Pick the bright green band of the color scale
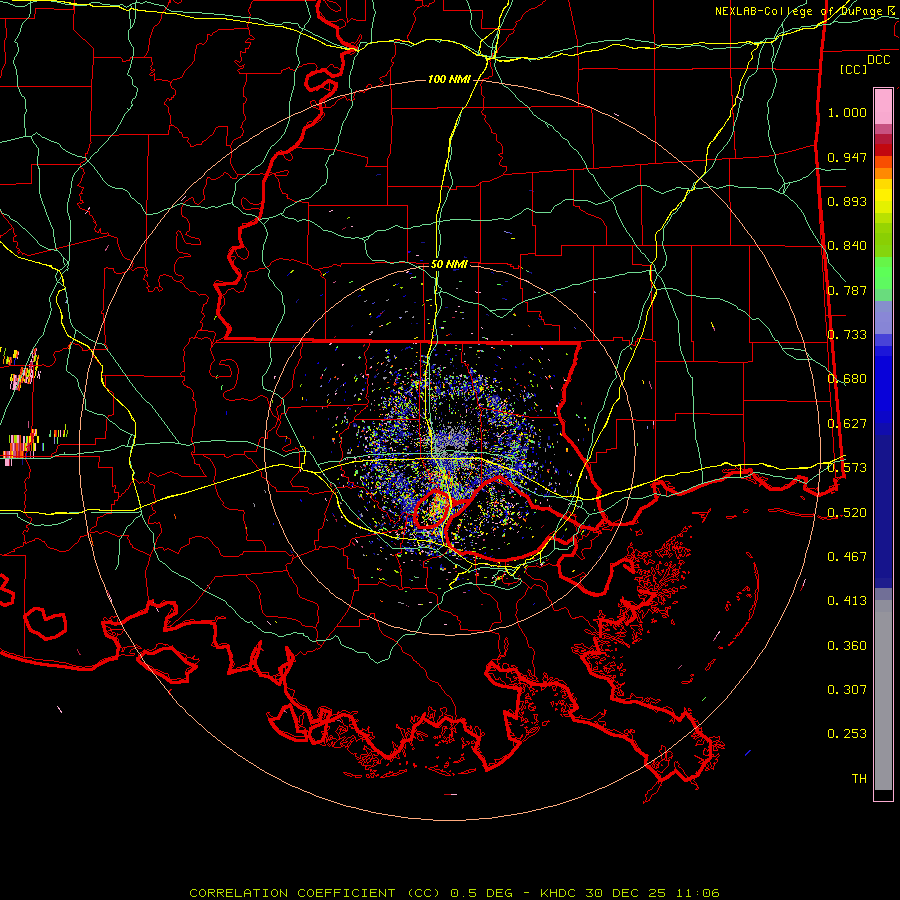The image size is (900, 900). [883, 273]
